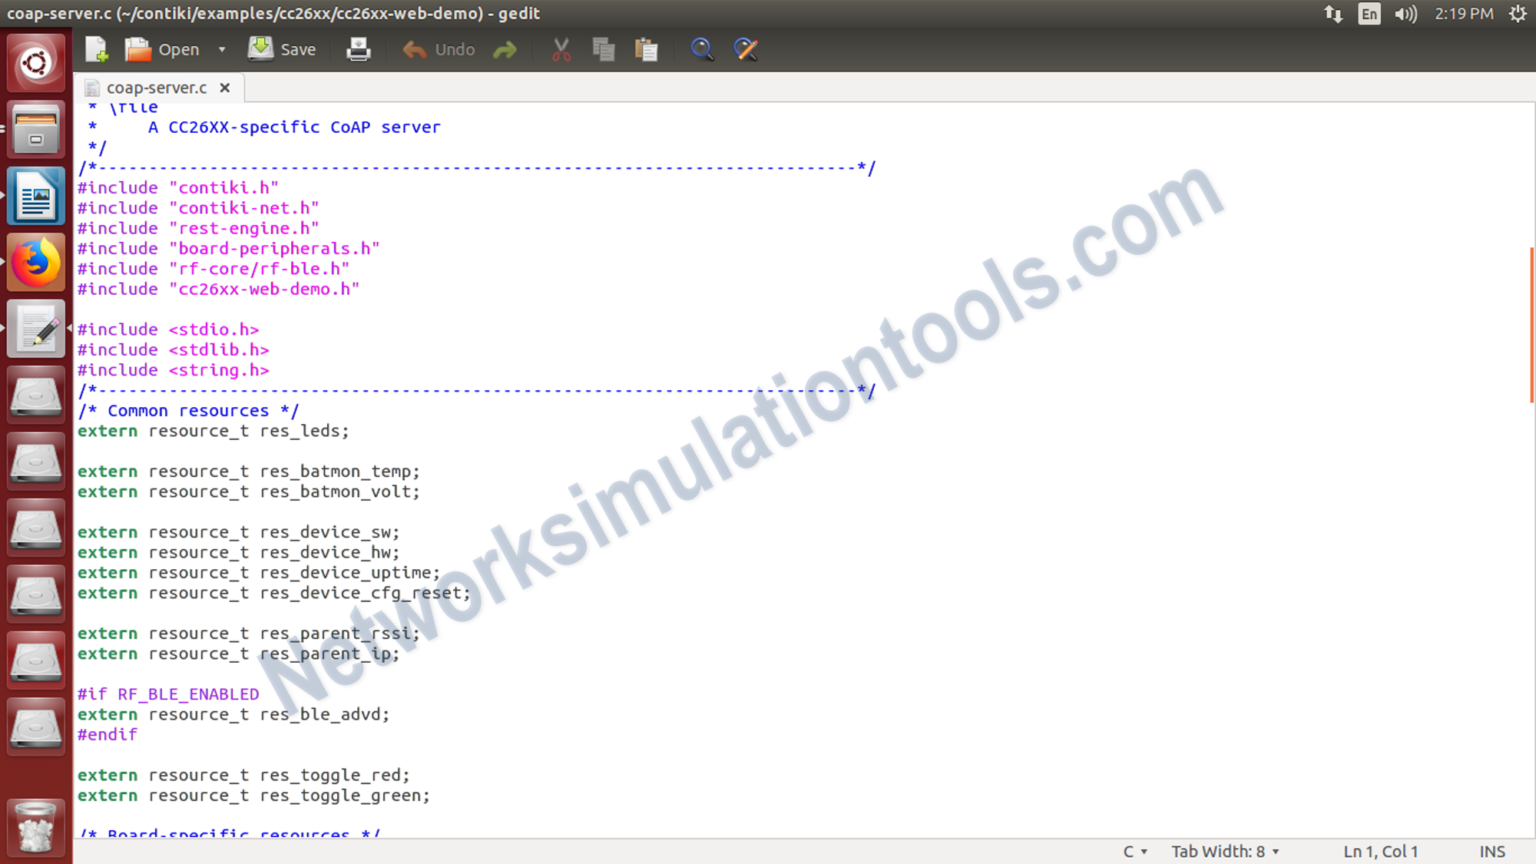
Task: Print the current file
Action: 358,49
